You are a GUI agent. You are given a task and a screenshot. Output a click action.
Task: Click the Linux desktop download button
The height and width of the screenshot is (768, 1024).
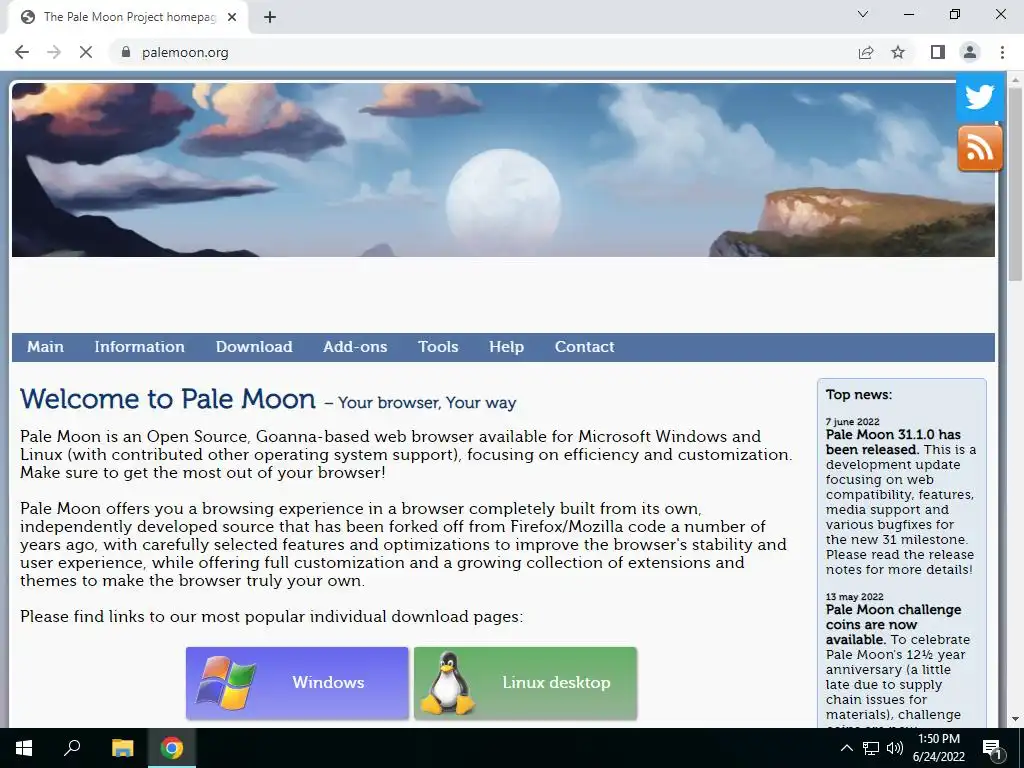point(526,683)
